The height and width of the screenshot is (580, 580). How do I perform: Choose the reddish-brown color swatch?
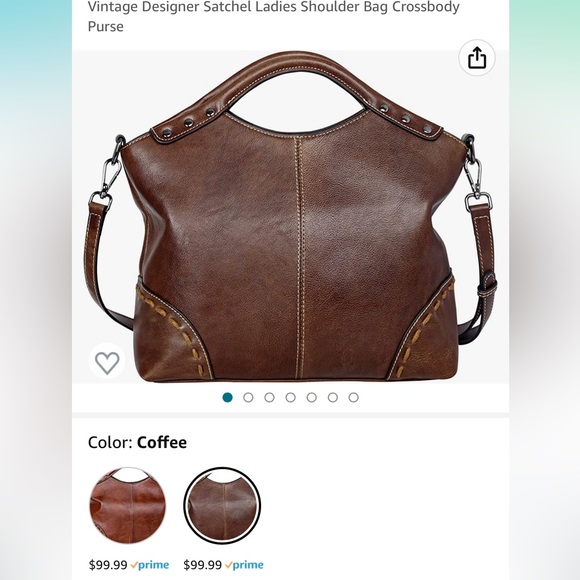[x=128, y=505]
